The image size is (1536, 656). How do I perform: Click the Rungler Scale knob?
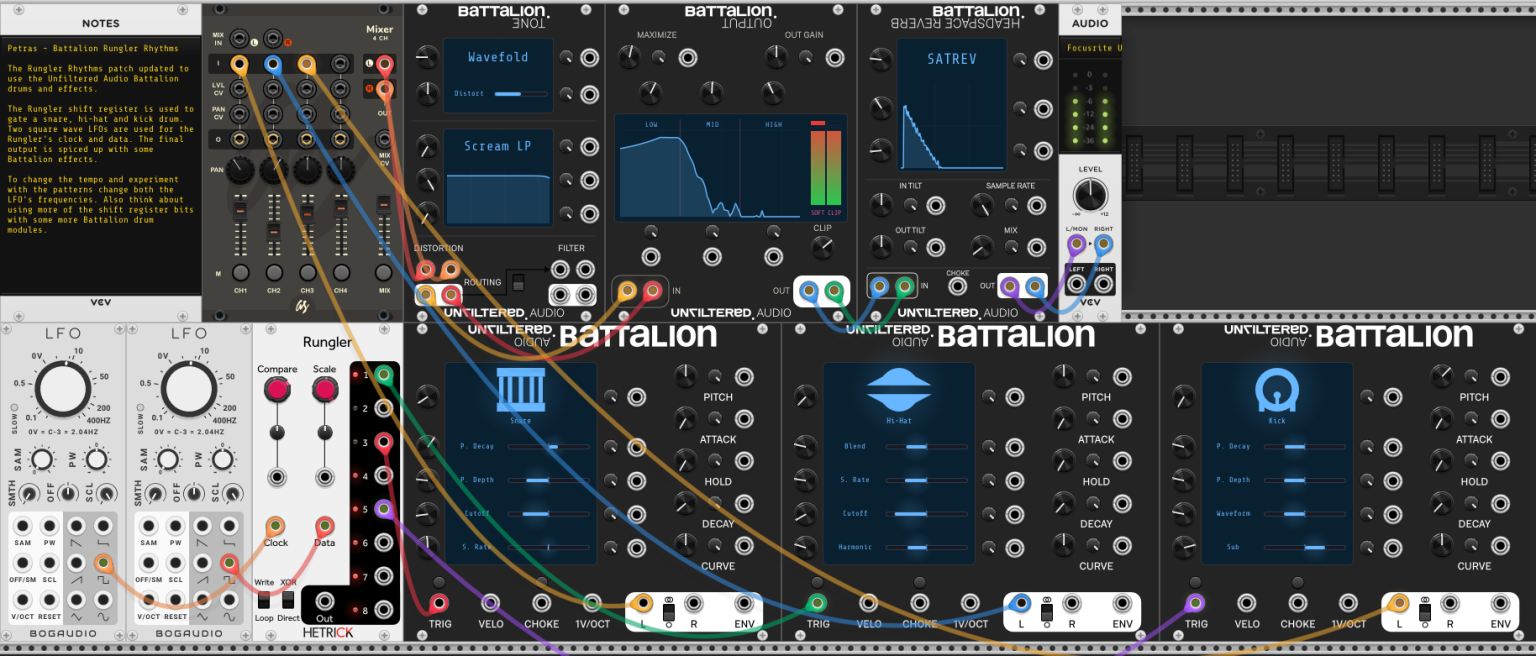pyautogui.click(x=324, y=391)
